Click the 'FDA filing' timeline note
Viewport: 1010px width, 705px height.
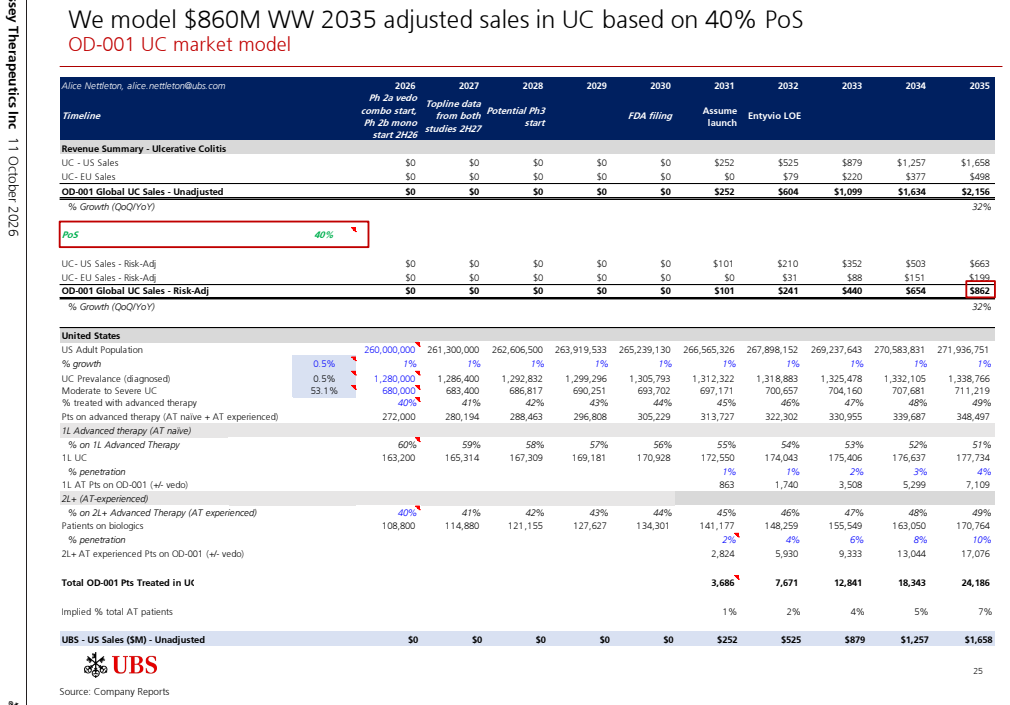click(650, 116)
